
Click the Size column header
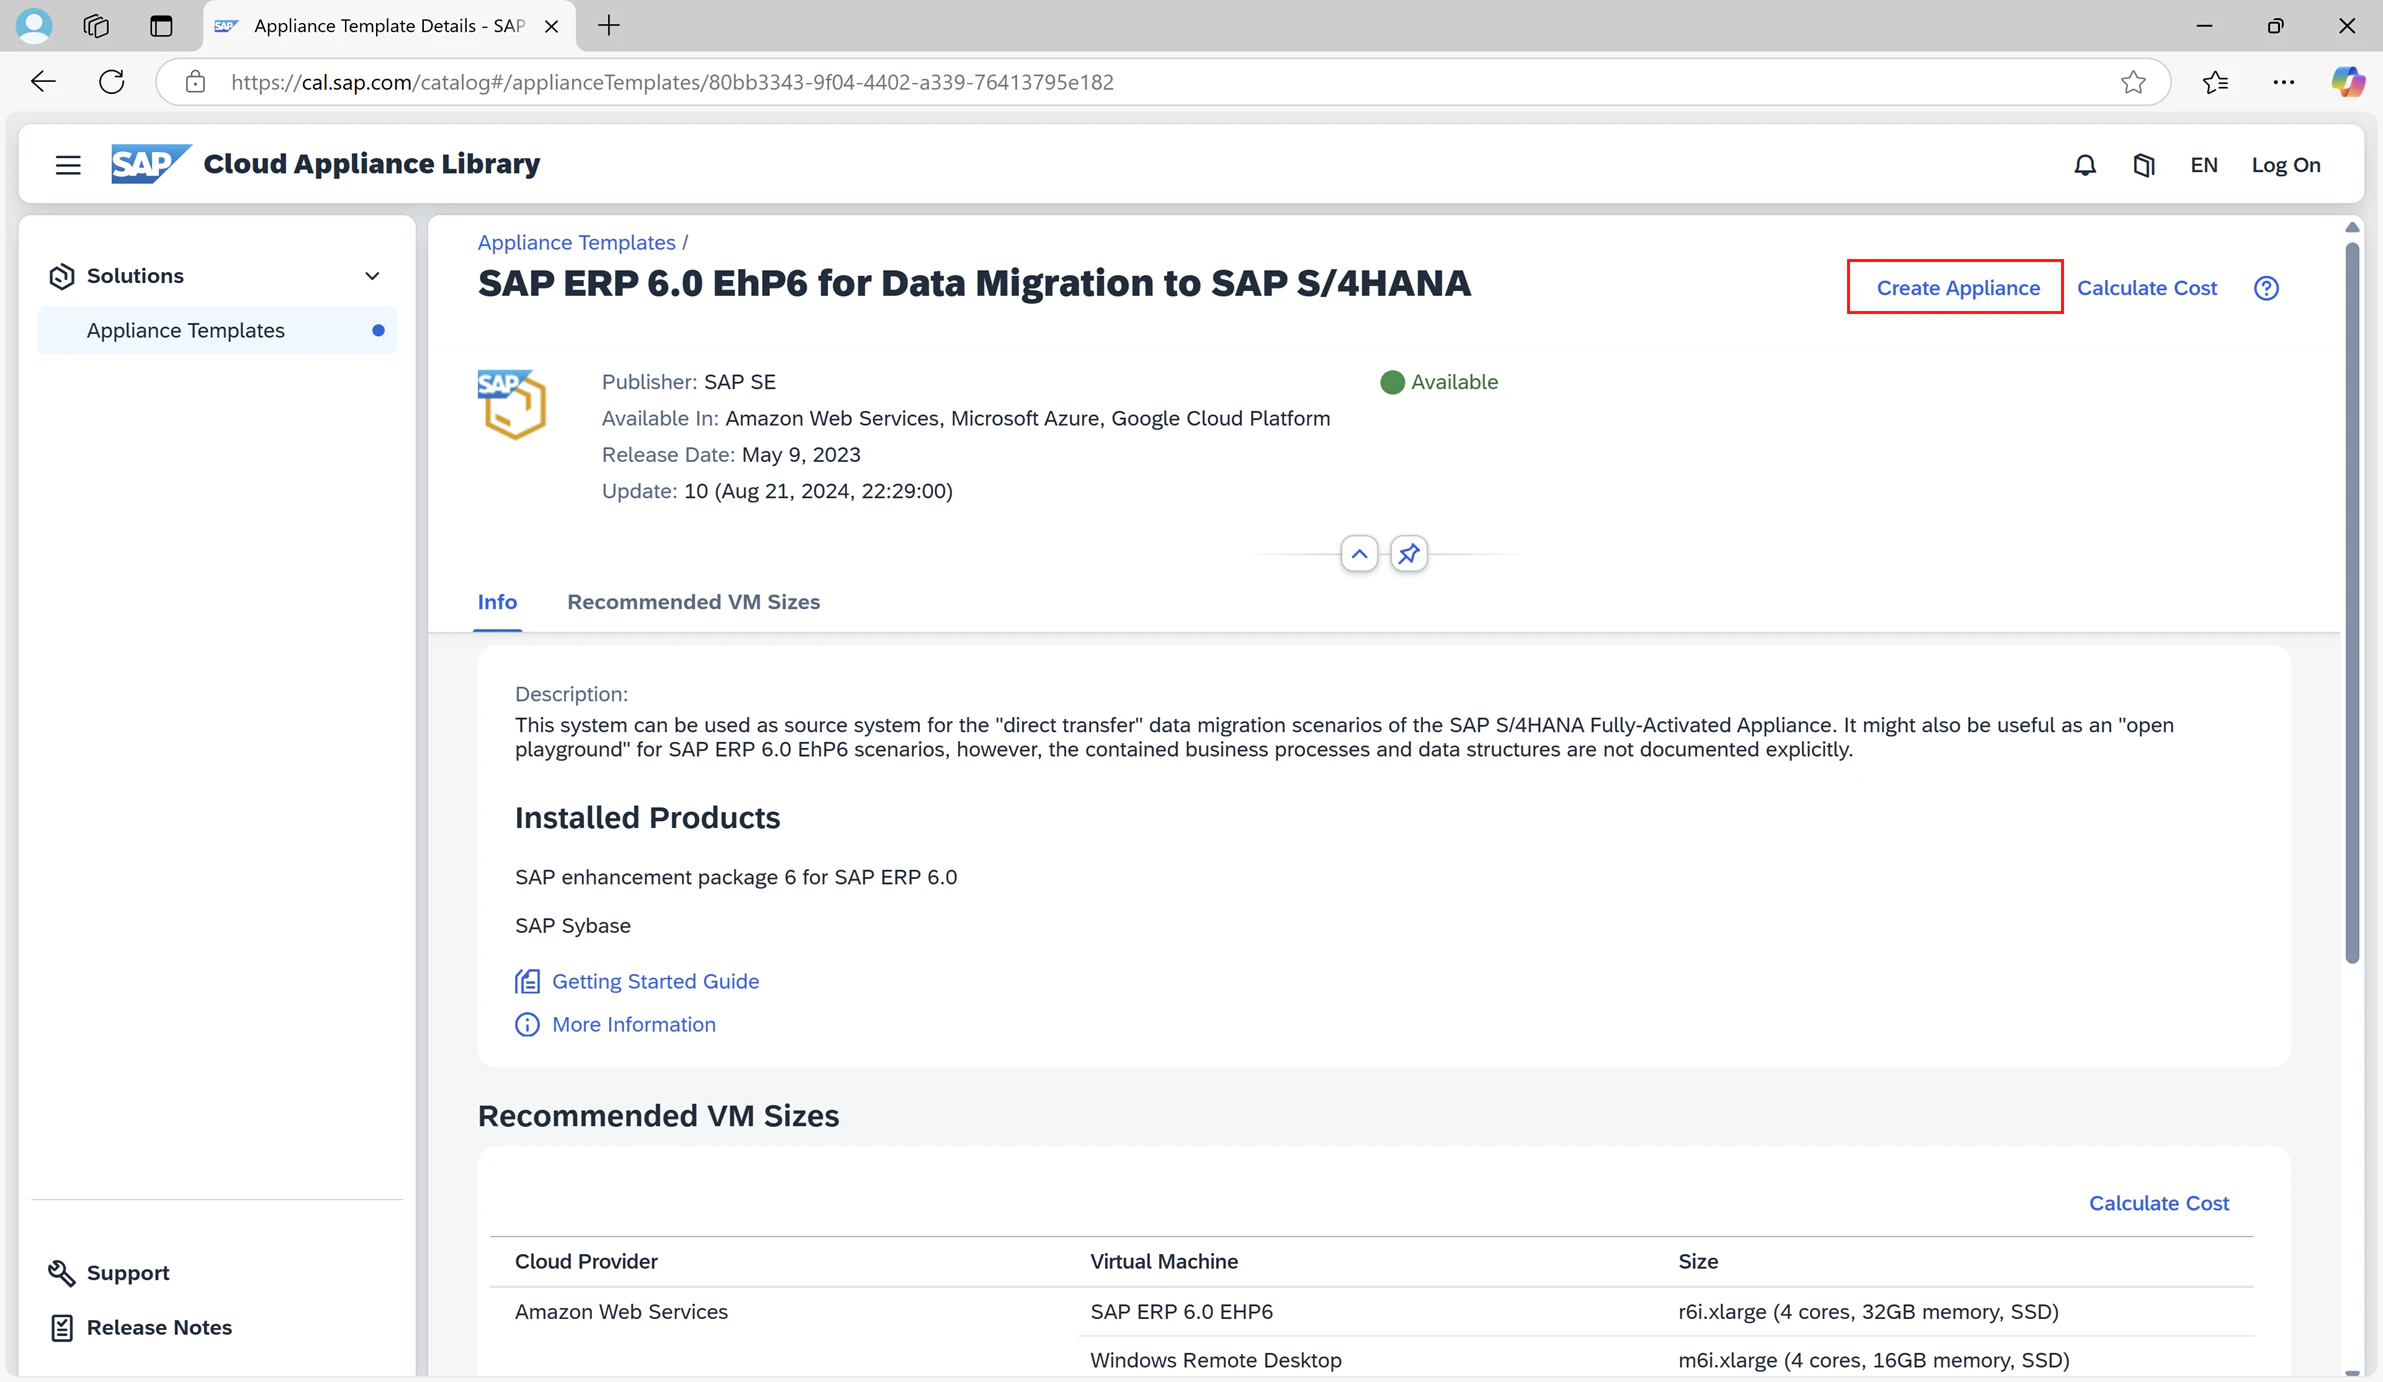1698,1261
